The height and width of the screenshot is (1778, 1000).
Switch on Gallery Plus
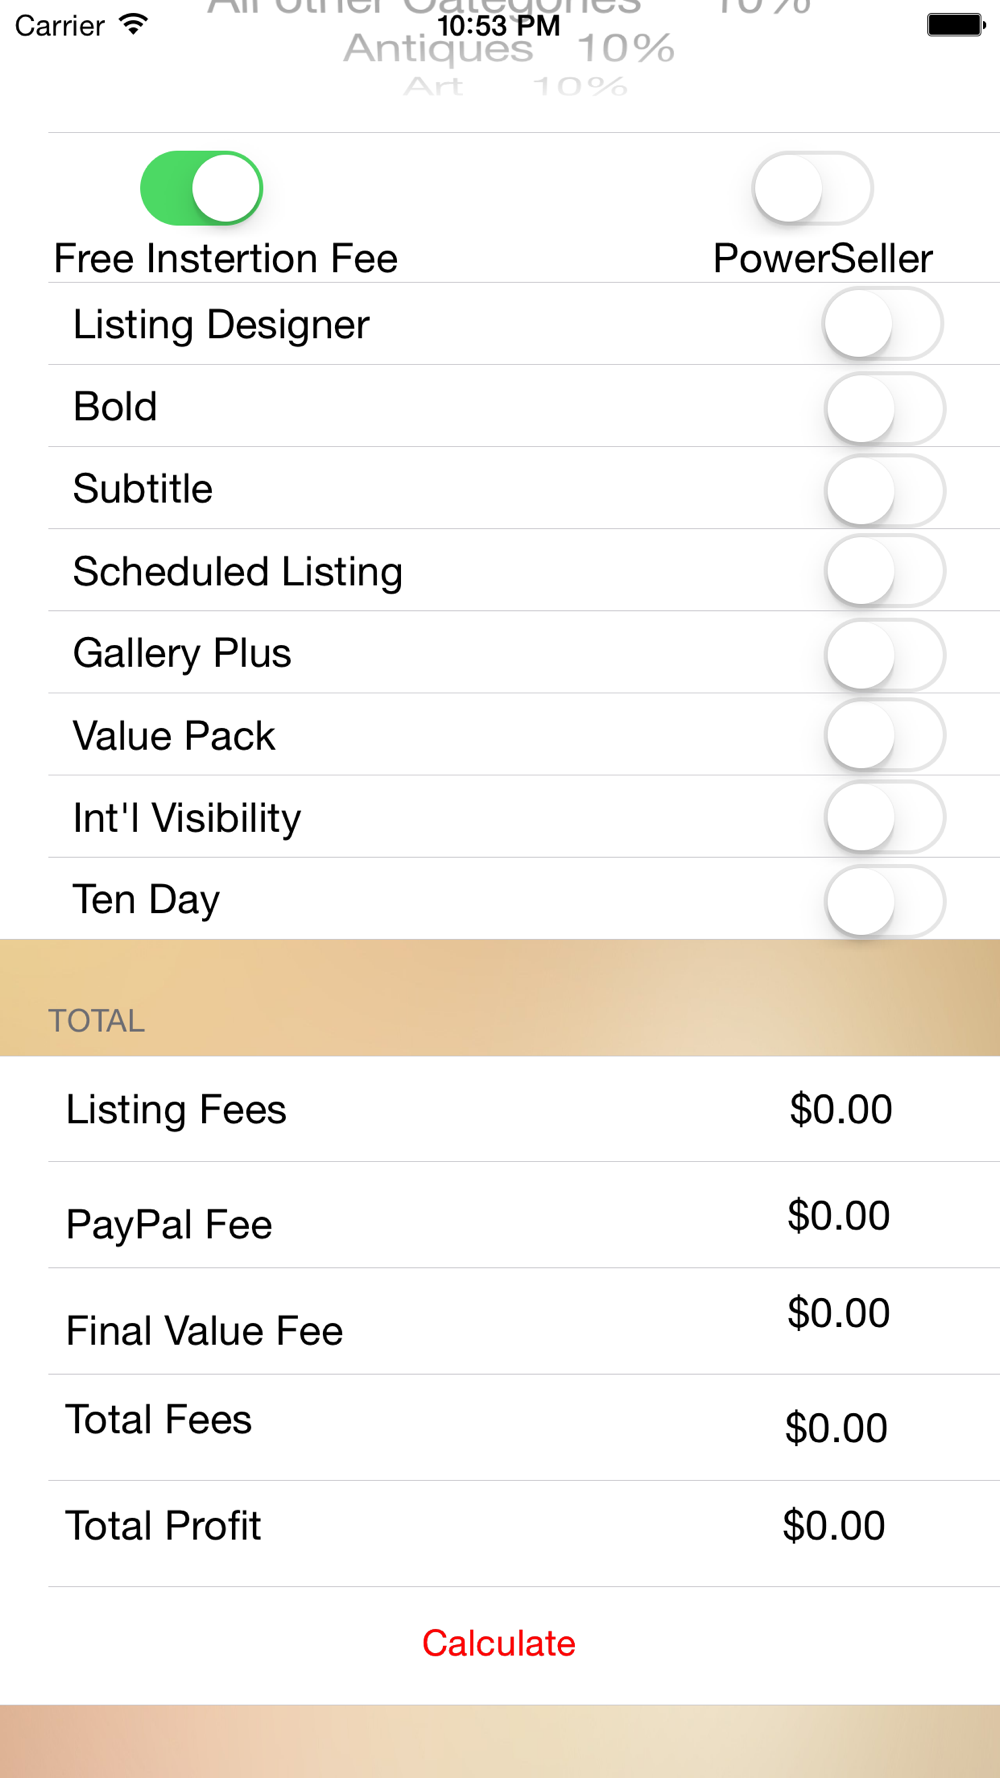coord(885,654)
